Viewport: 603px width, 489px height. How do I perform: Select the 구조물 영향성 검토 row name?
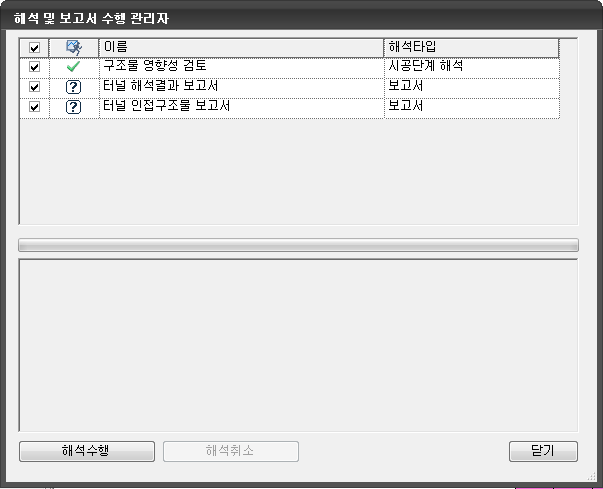155,66
